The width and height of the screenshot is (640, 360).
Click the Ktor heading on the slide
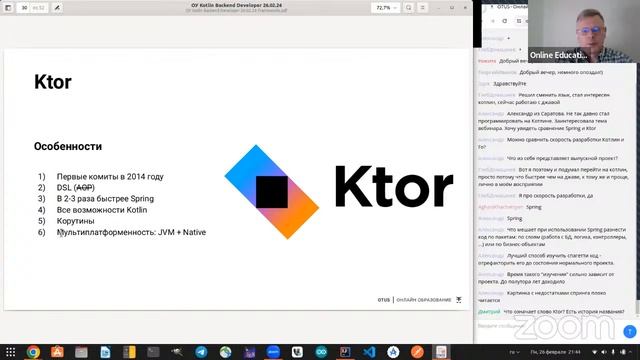pos(53,82)
